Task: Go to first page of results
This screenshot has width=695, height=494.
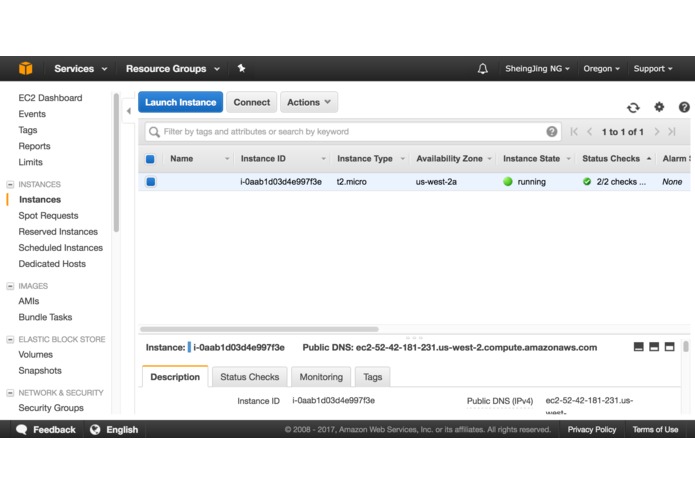Action: [574, 132]
